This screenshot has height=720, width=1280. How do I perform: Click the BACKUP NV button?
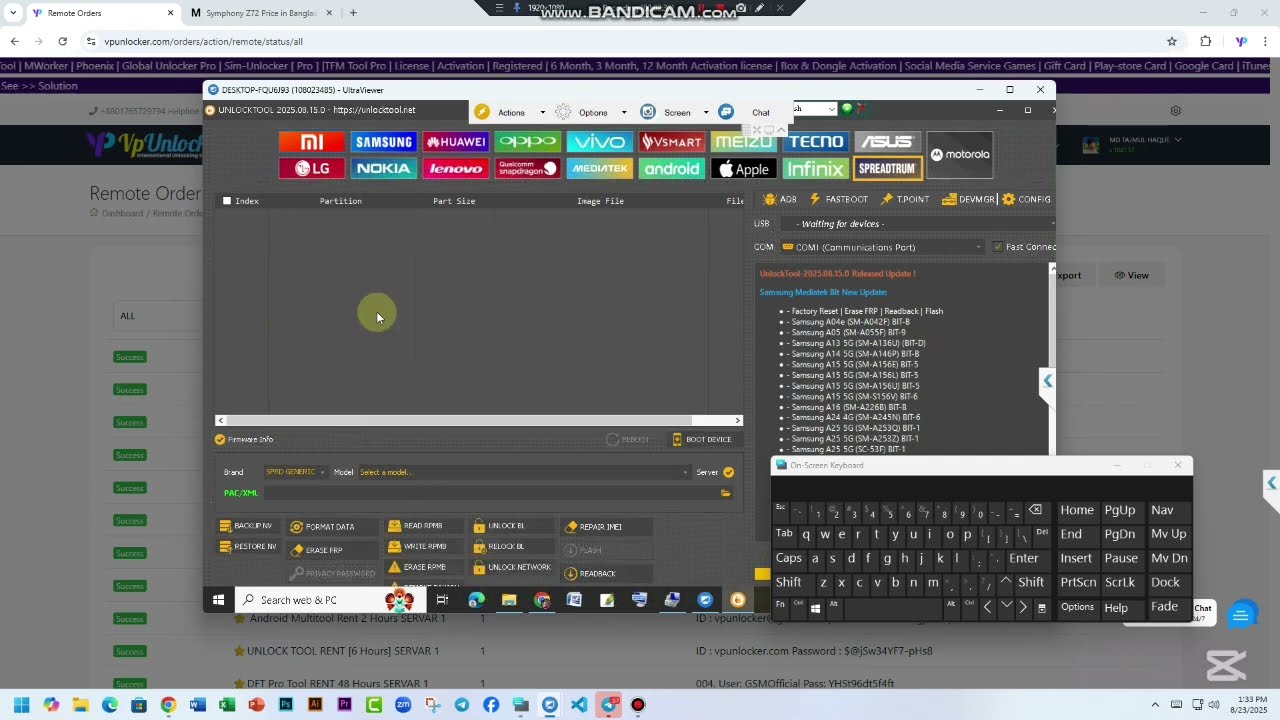click(x=246, y=526)
